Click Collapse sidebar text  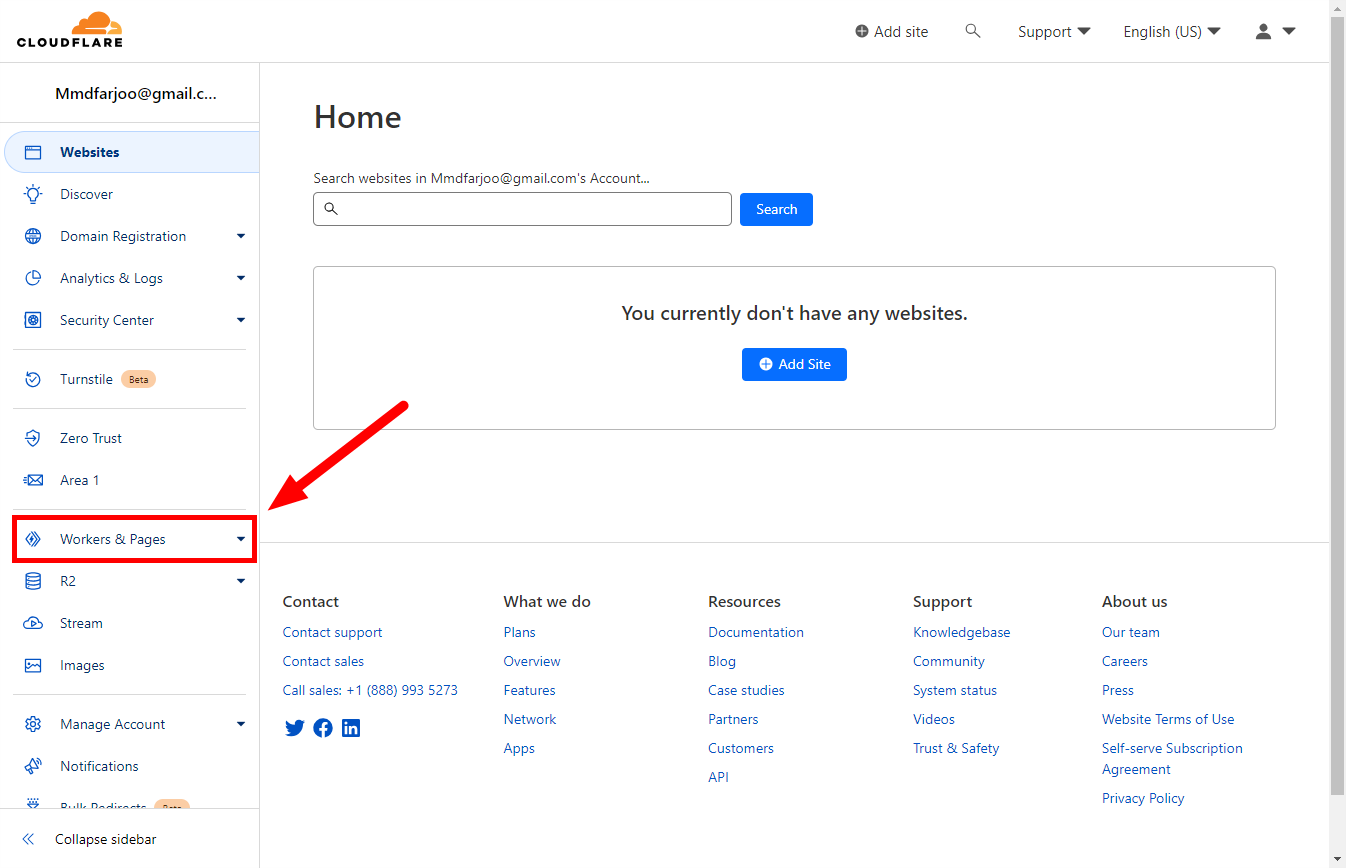coord(106,839)
